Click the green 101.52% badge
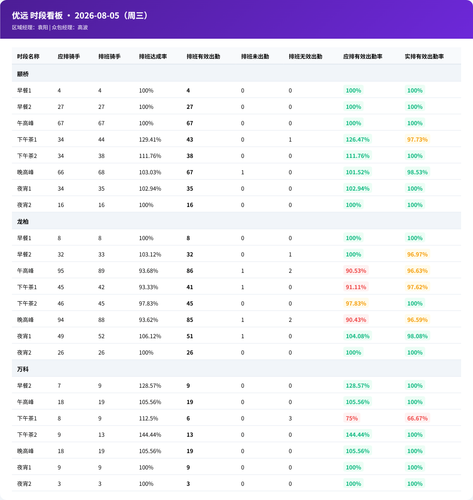The width and height of the screenshot is (473, 500). click(x=357, y=172)
